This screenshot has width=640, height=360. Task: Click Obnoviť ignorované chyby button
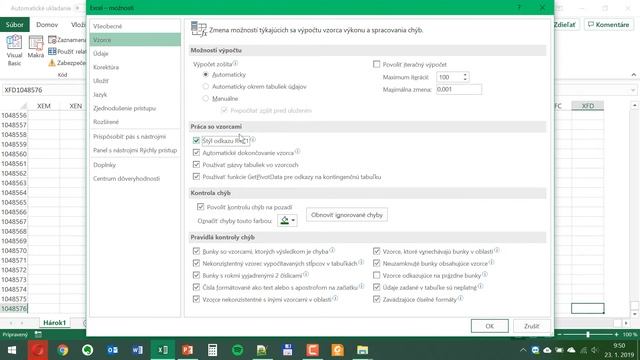point(347,215)
